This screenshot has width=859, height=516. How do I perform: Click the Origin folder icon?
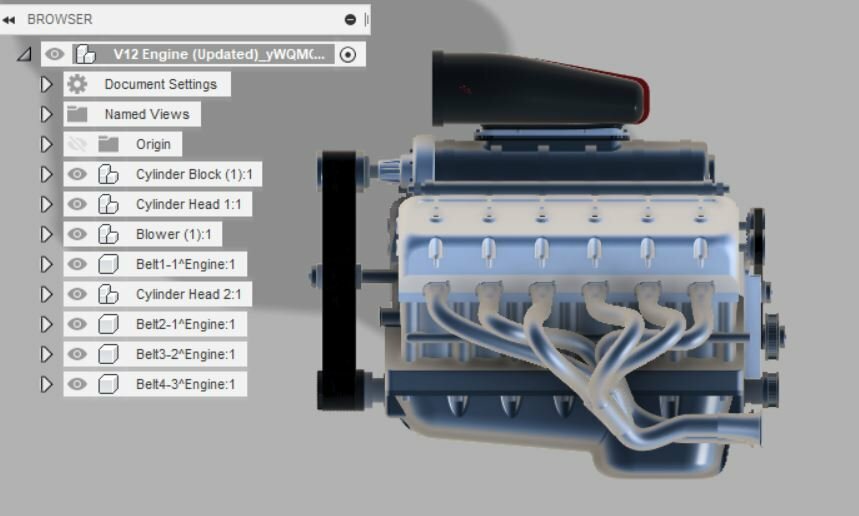coord(108,145)
